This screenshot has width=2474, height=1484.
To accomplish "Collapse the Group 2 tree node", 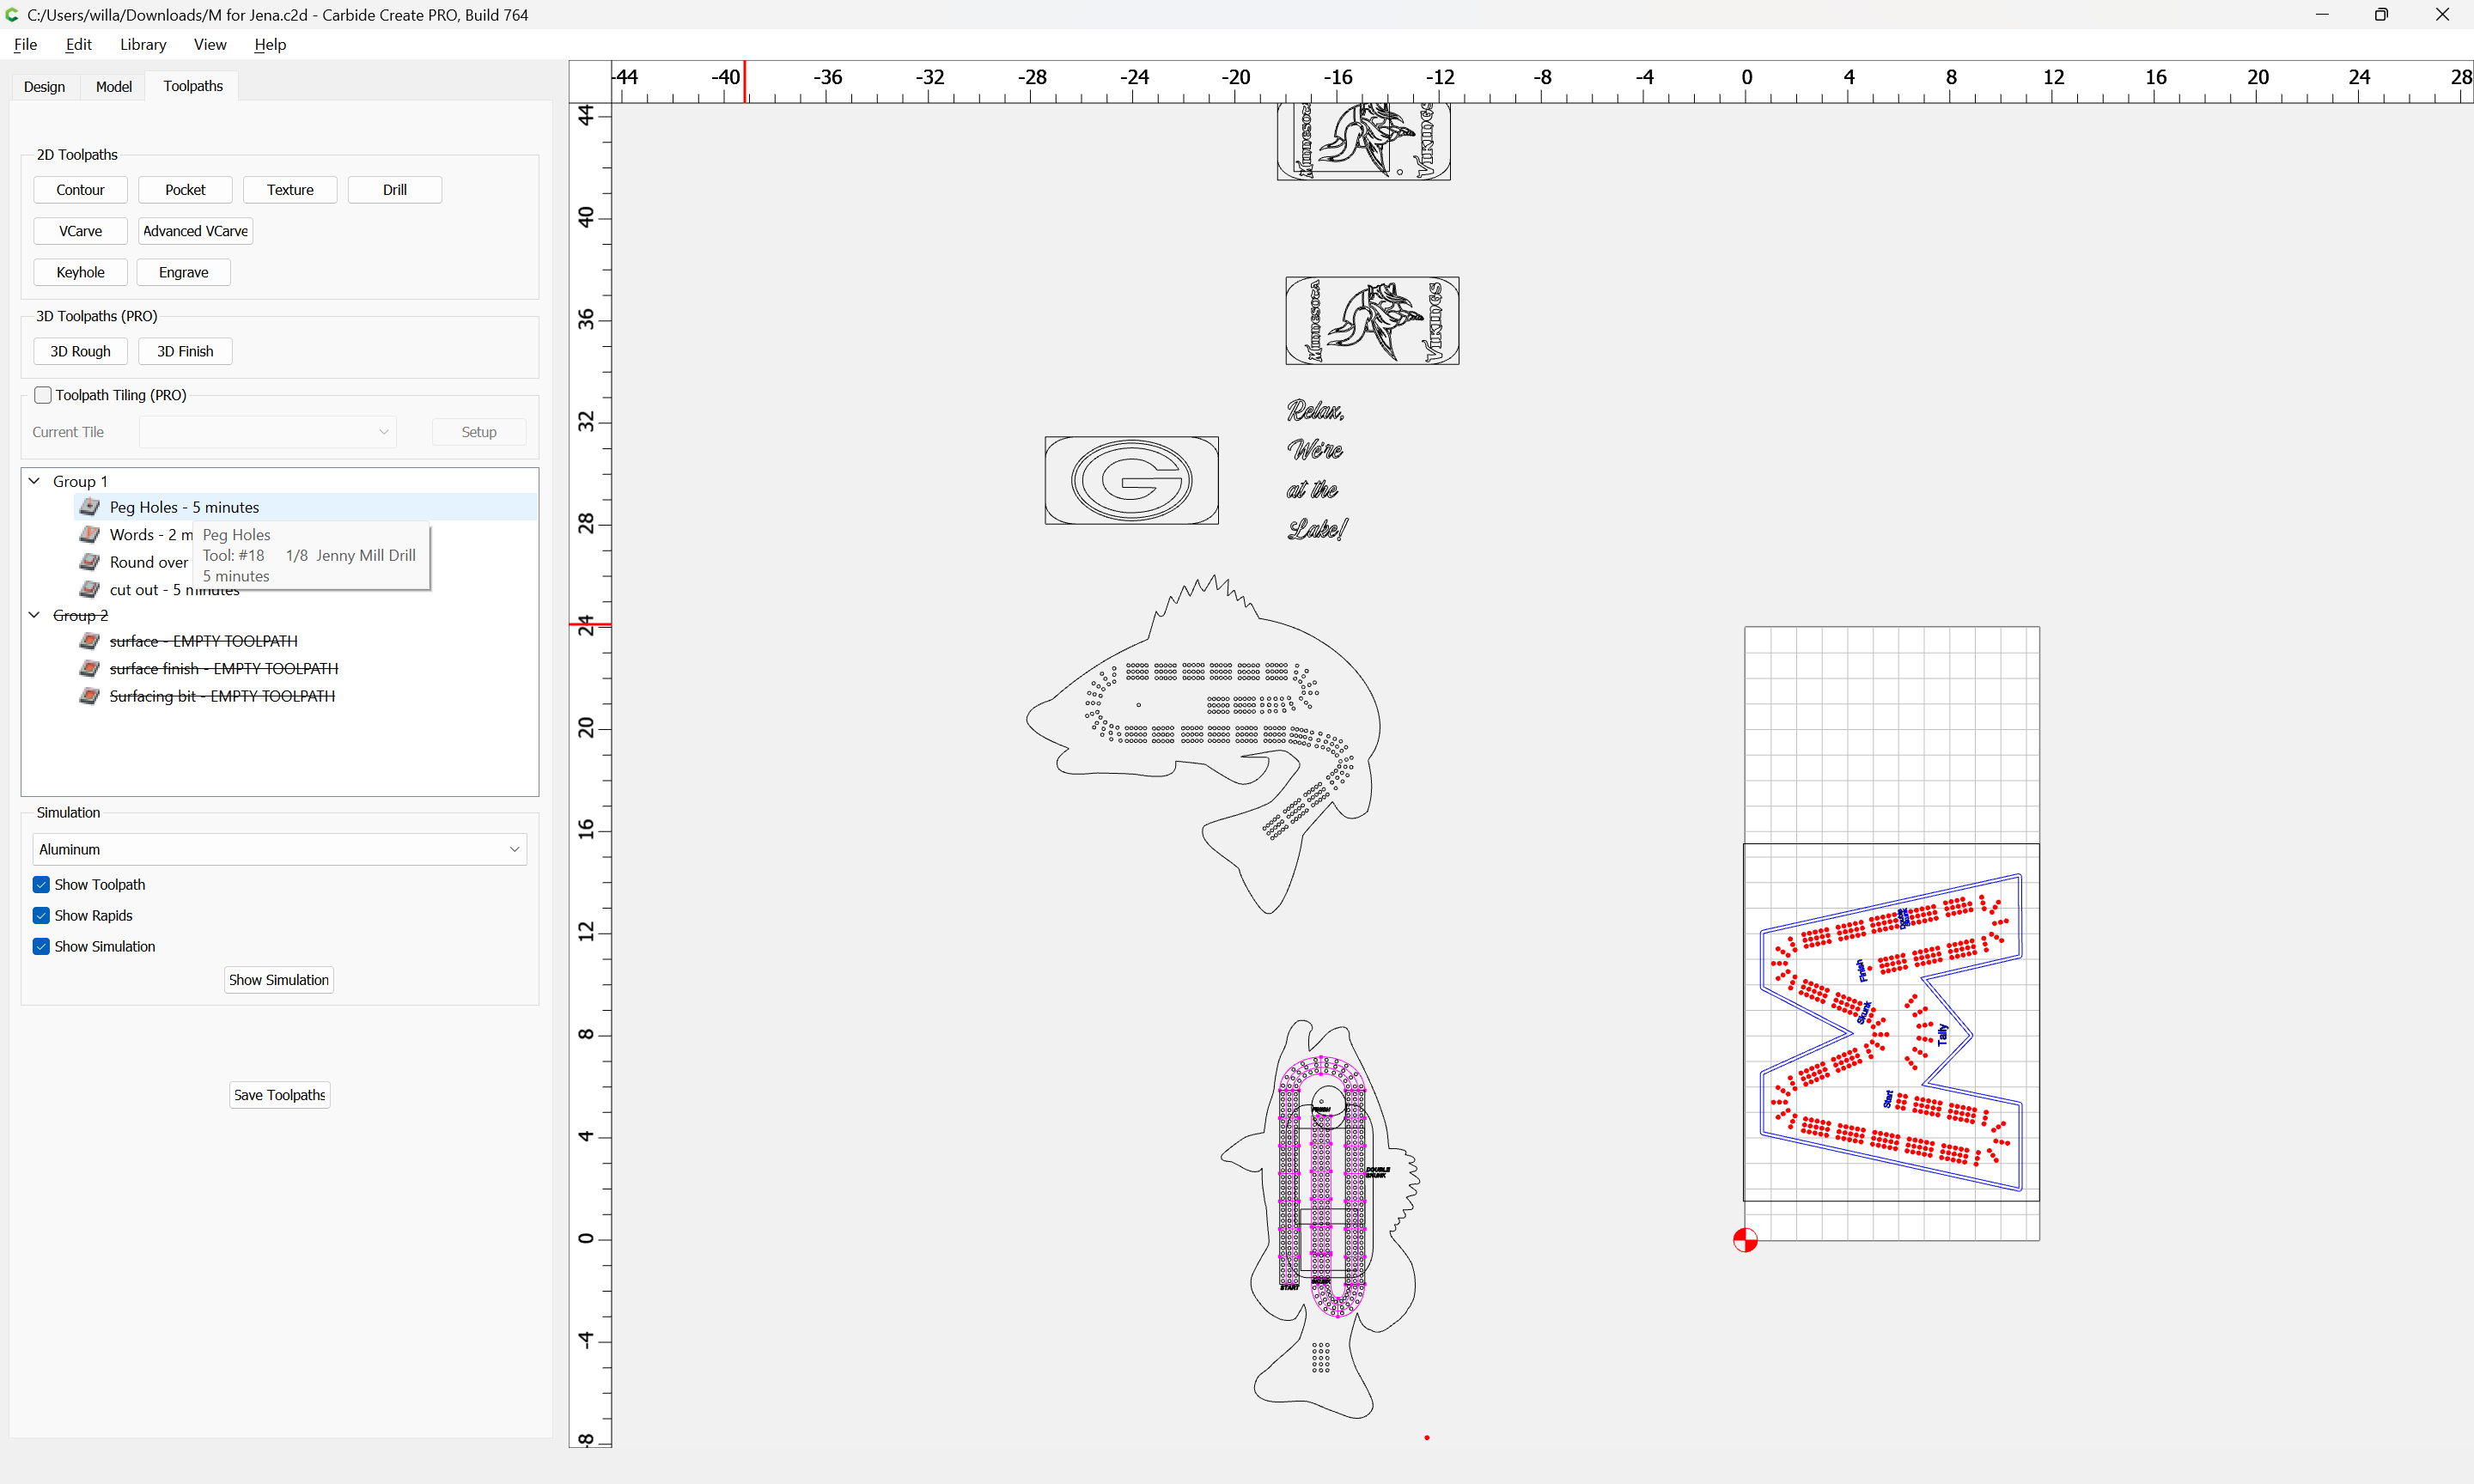I will [x=34, y=615].
